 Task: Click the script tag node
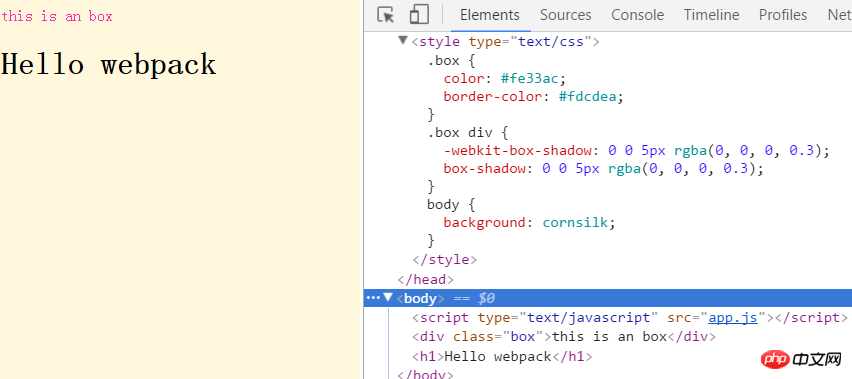pos(630,318)
